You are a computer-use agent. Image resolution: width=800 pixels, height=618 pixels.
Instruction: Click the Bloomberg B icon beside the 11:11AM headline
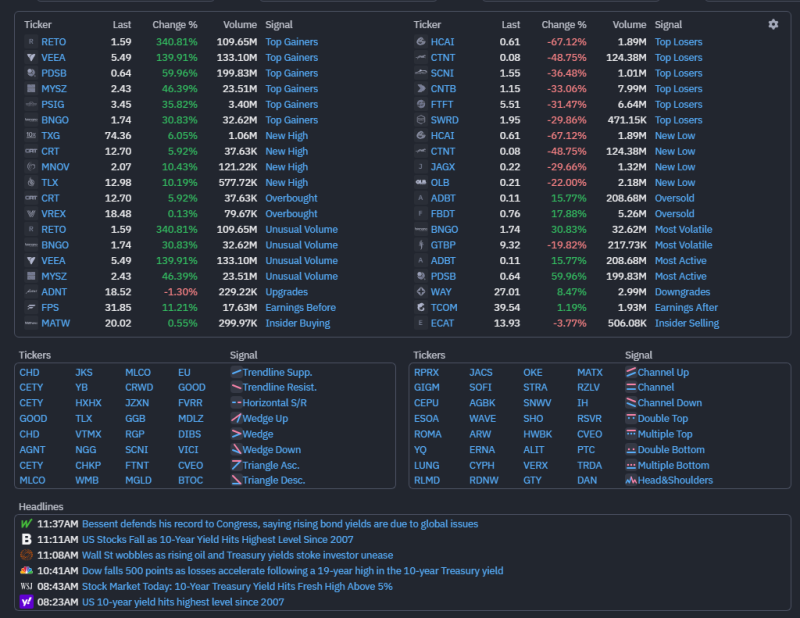tap(27, 539)
